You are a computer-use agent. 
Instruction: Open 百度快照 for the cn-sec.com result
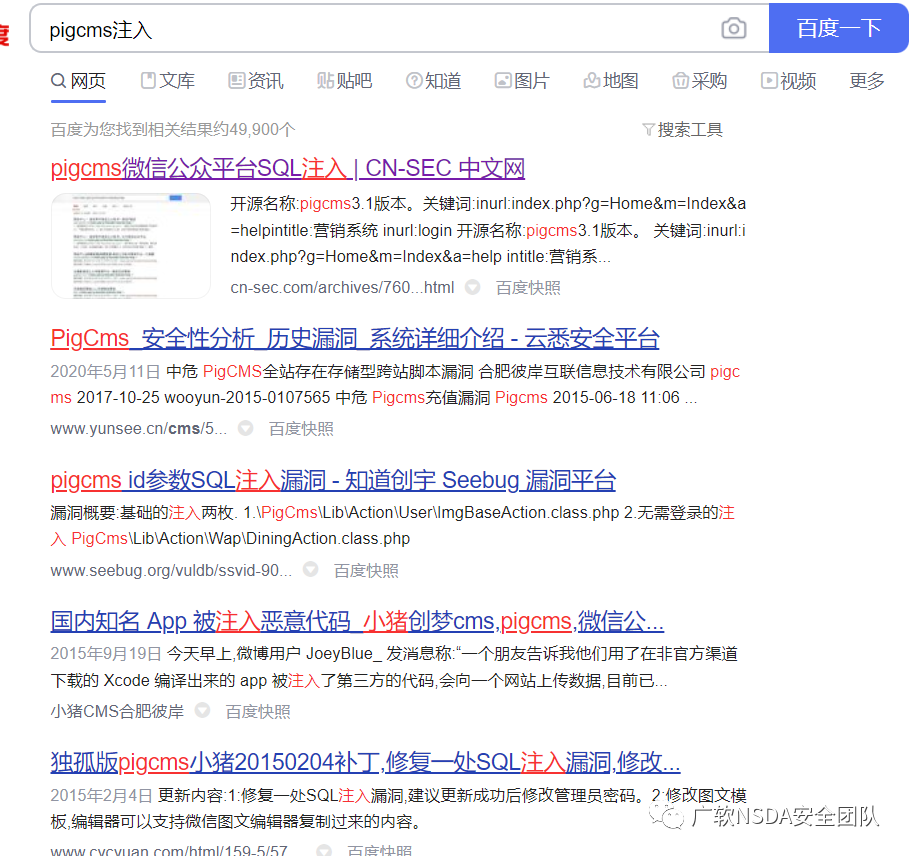click(x=528, y=288)
